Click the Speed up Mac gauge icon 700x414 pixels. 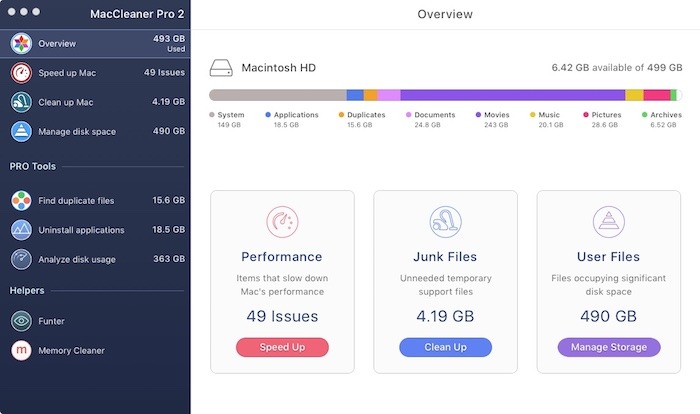[x=21, y=73]
